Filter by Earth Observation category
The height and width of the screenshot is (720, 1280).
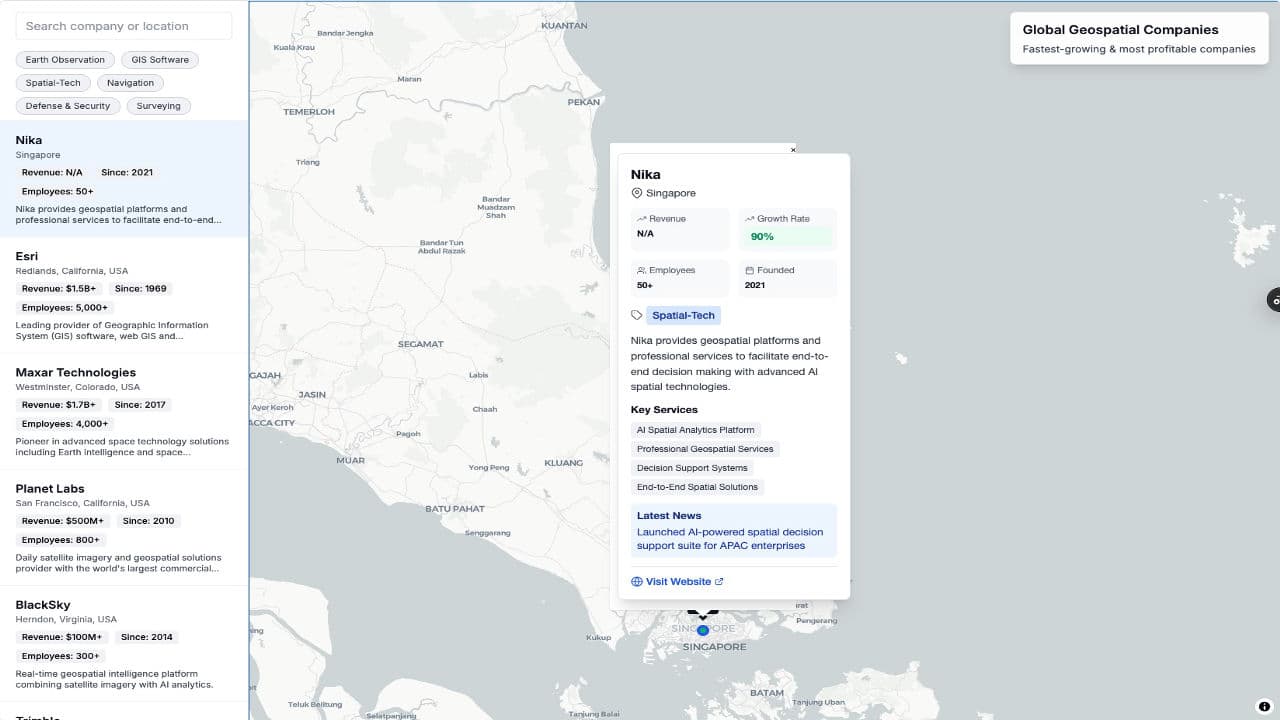coord(65,60)
